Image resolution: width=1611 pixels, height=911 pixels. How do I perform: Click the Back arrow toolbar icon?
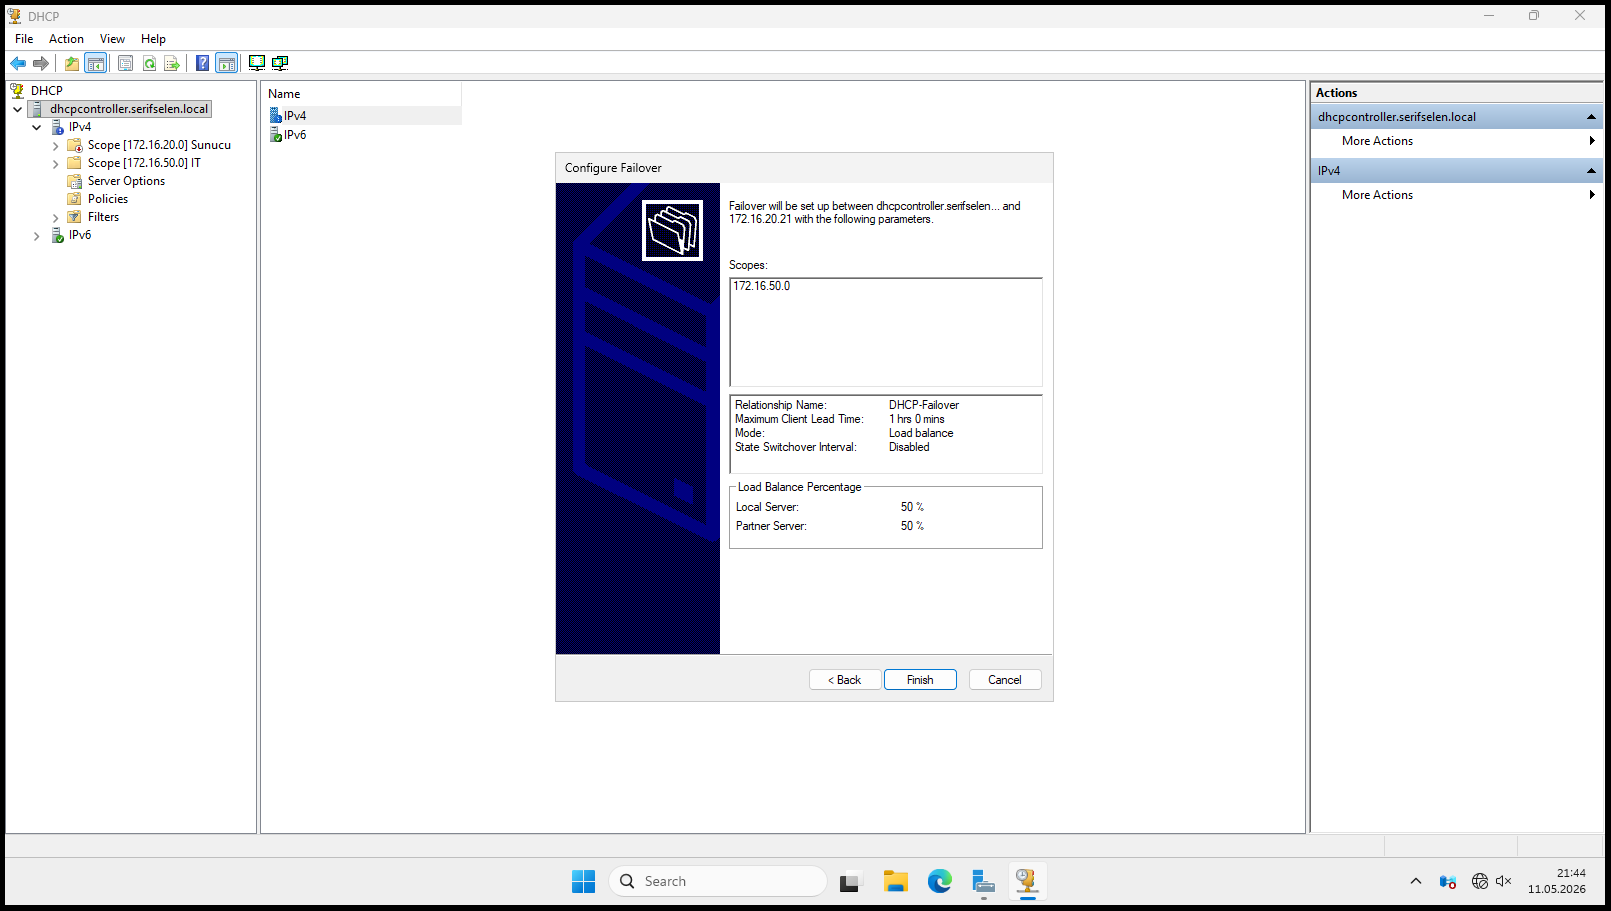[x=18, y=63]
